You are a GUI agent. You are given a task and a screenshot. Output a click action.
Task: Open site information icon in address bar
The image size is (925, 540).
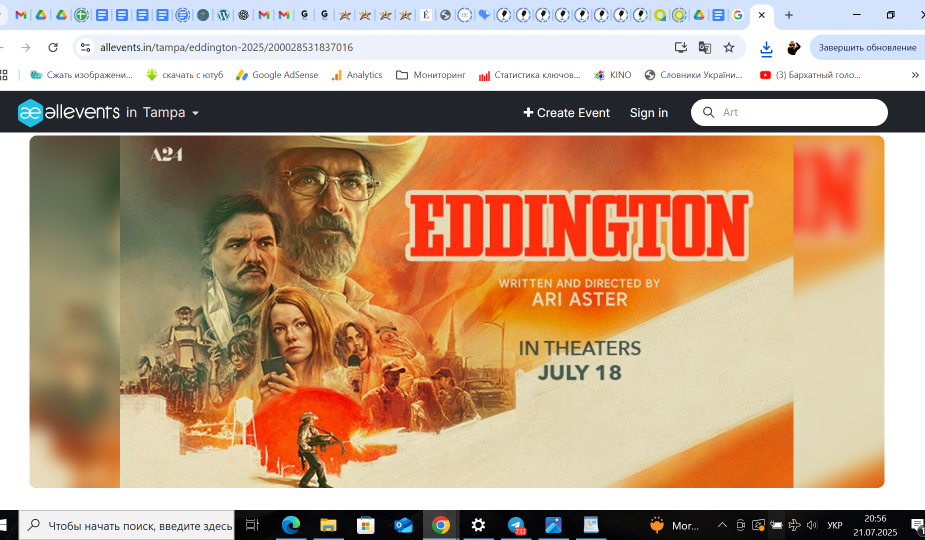tap(86, 47)
